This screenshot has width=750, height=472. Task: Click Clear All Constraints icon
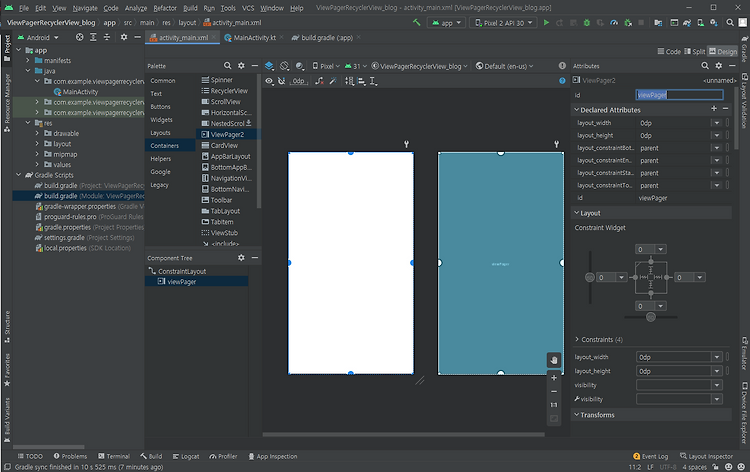[320, 81]
